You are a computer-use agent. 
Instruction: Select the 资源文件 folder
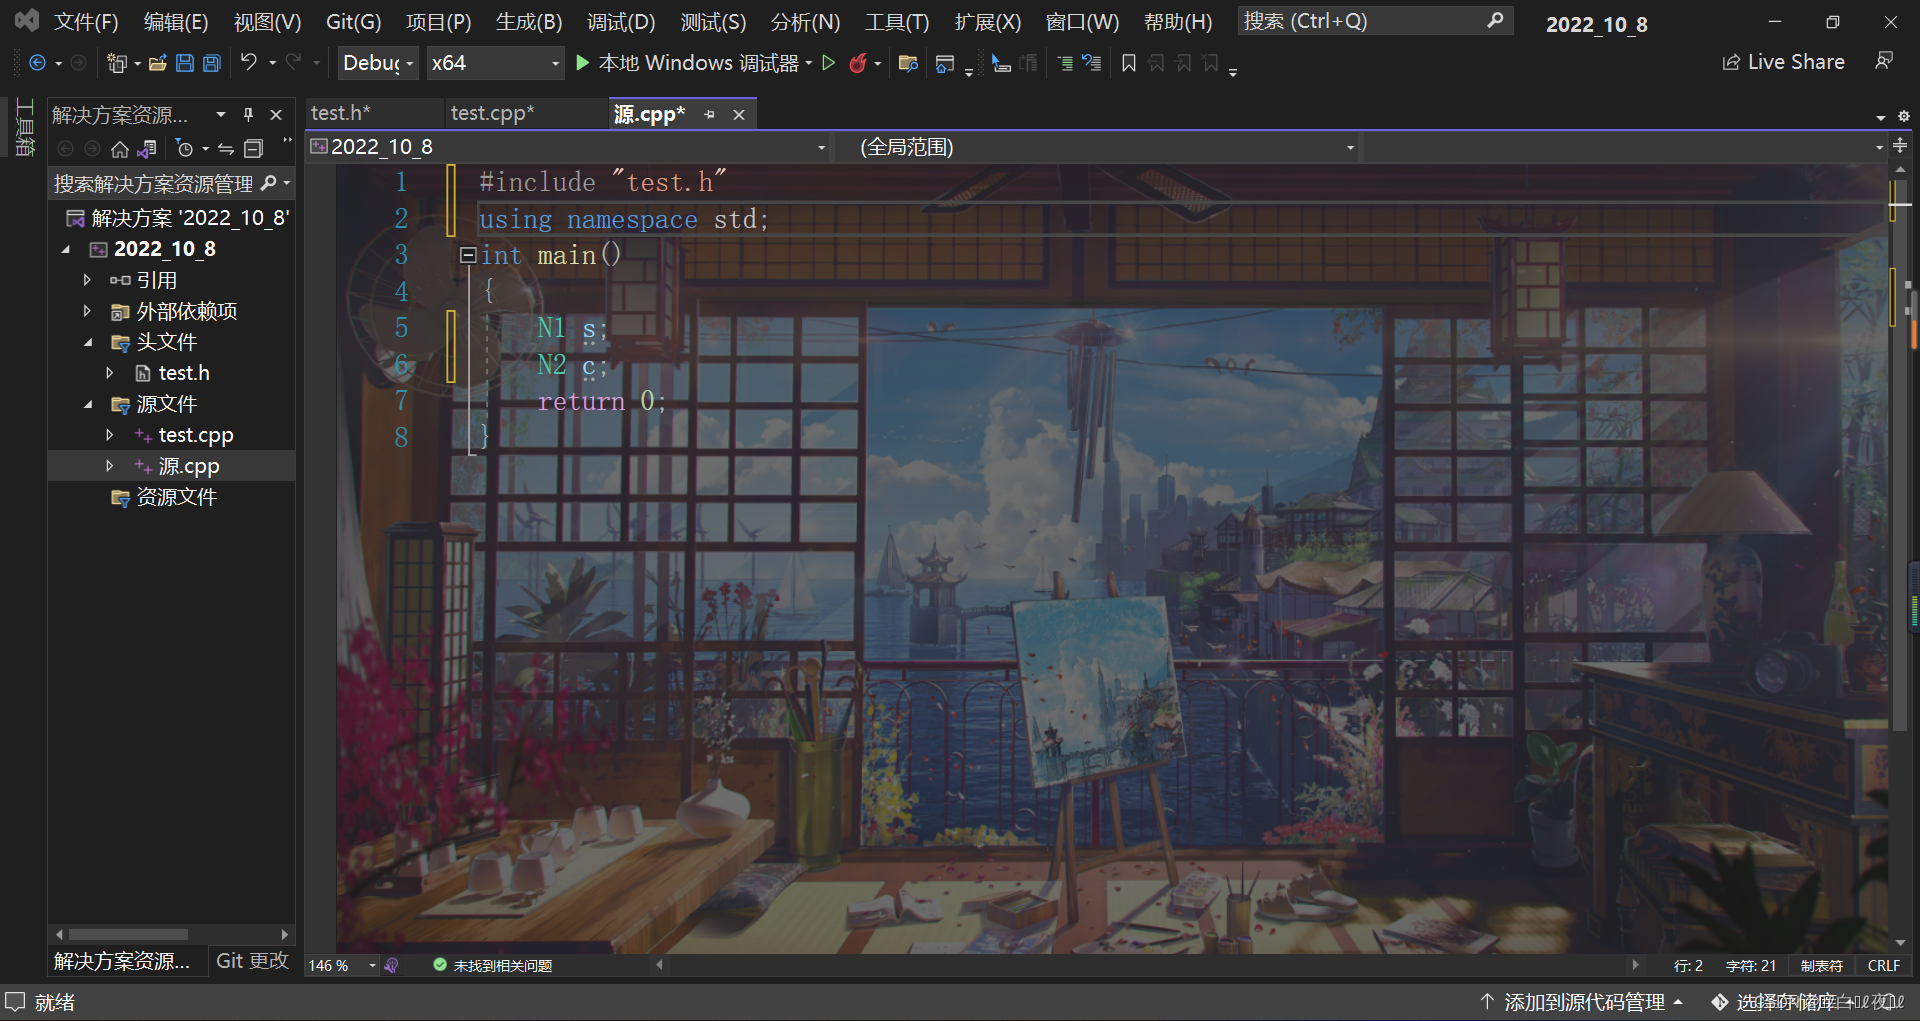click(x=177, y=497)
